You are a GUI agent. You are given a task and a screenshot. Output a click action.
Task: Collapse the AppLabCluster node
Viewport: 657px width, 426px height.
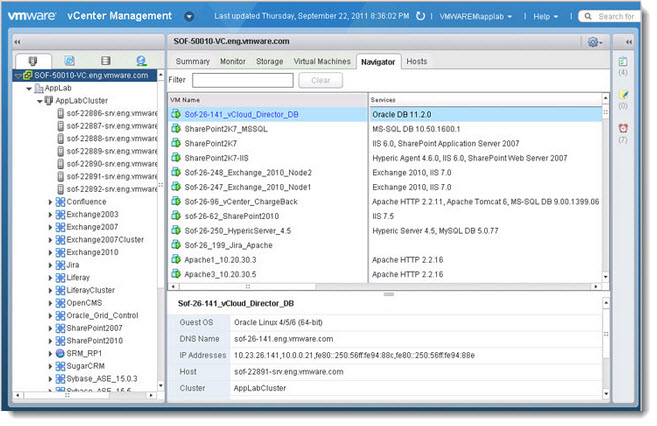(x=40, y=101)
